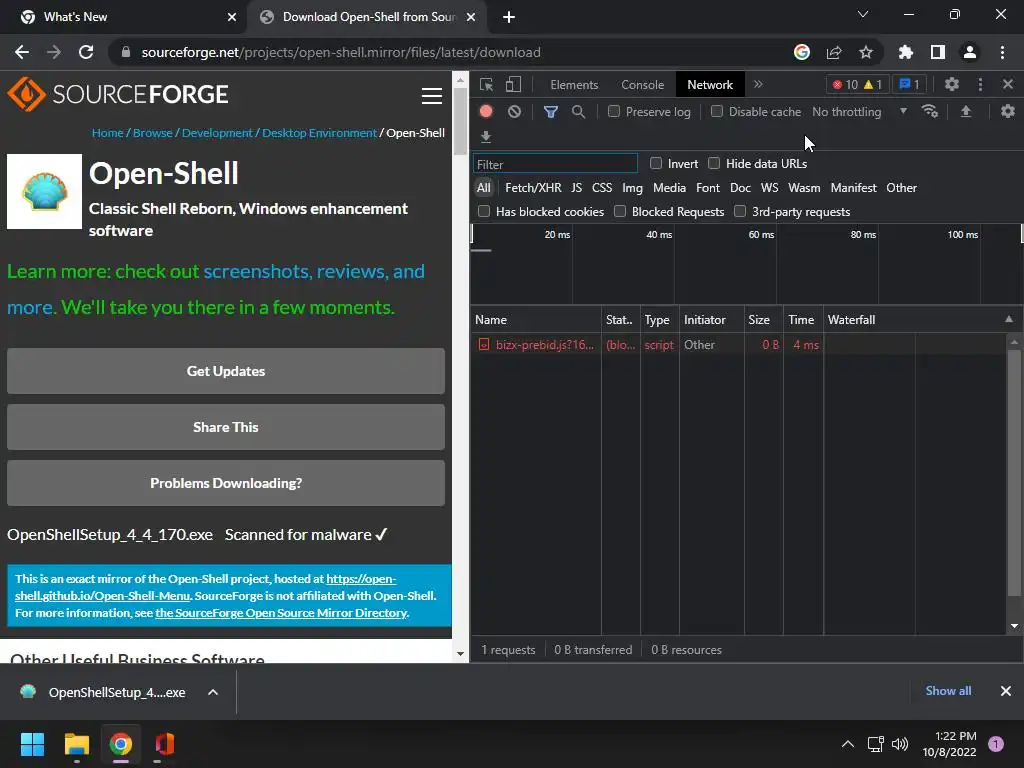Select the inspect element picker icon

click(486, 84)
